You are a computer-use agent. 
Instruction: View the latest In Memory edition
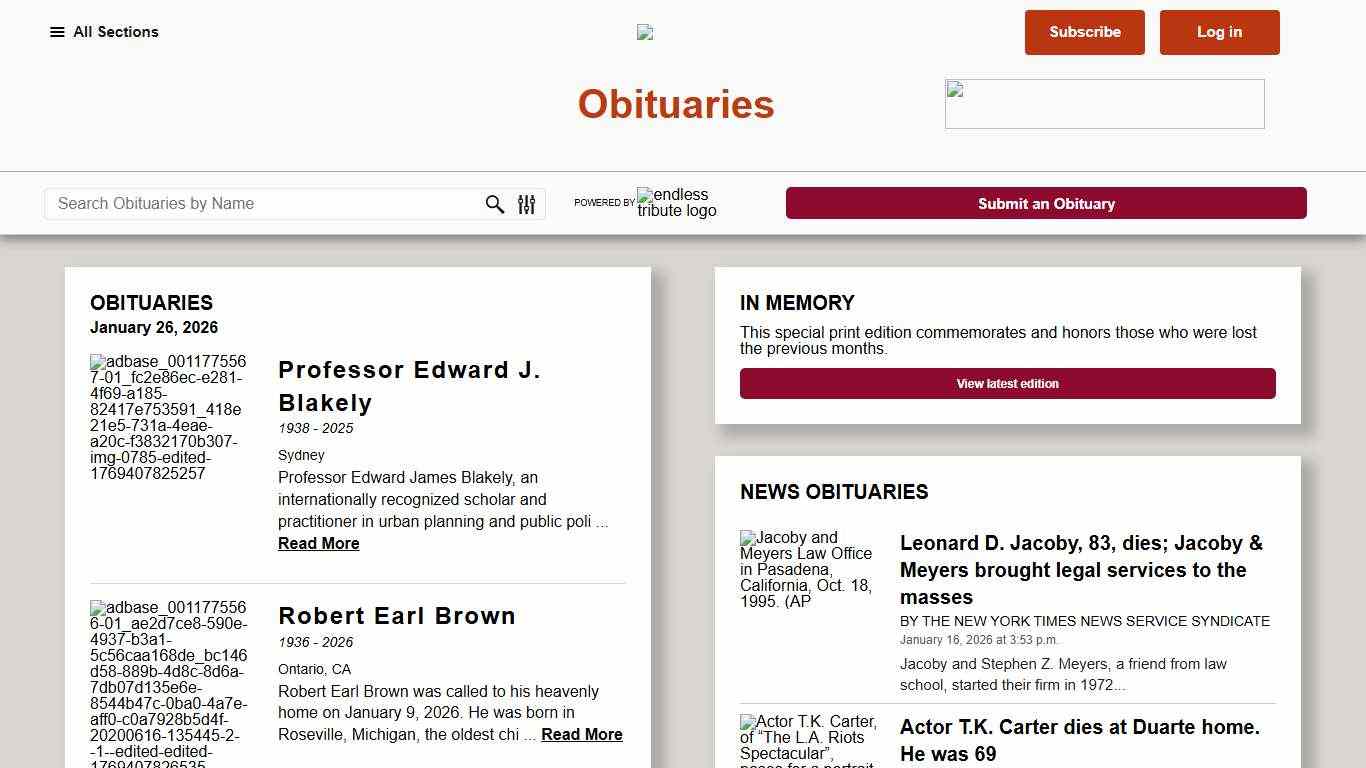1007,383
